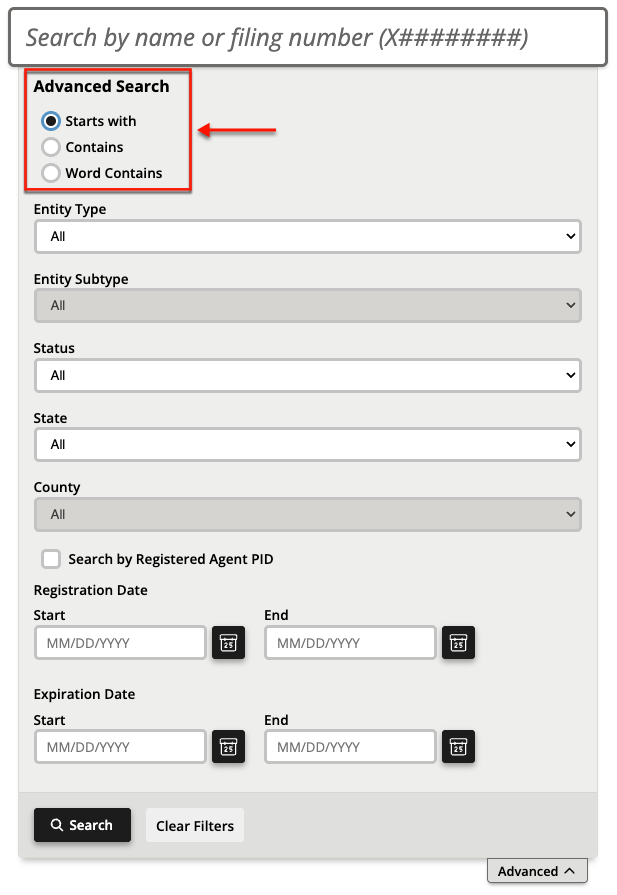This screenshot has height=895, width=617.
Task: Click the Entity Subtype label
Action: (81, 279)
